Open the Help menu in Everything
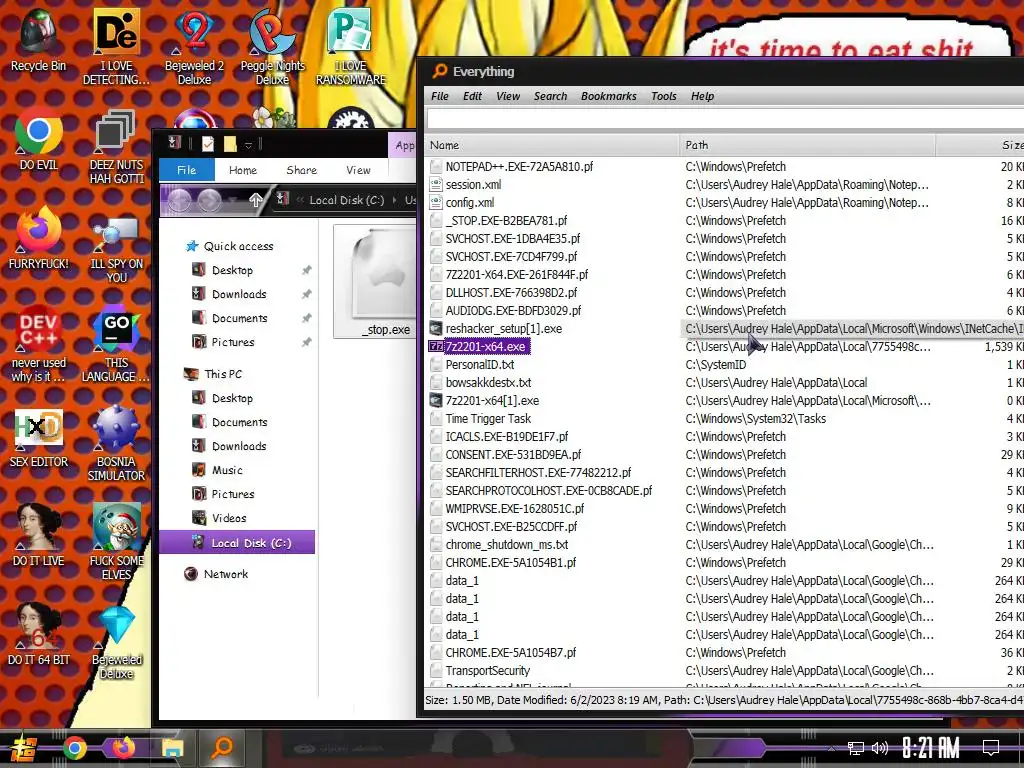This screenshot has width=1024, height=768. tap(703, 96)
